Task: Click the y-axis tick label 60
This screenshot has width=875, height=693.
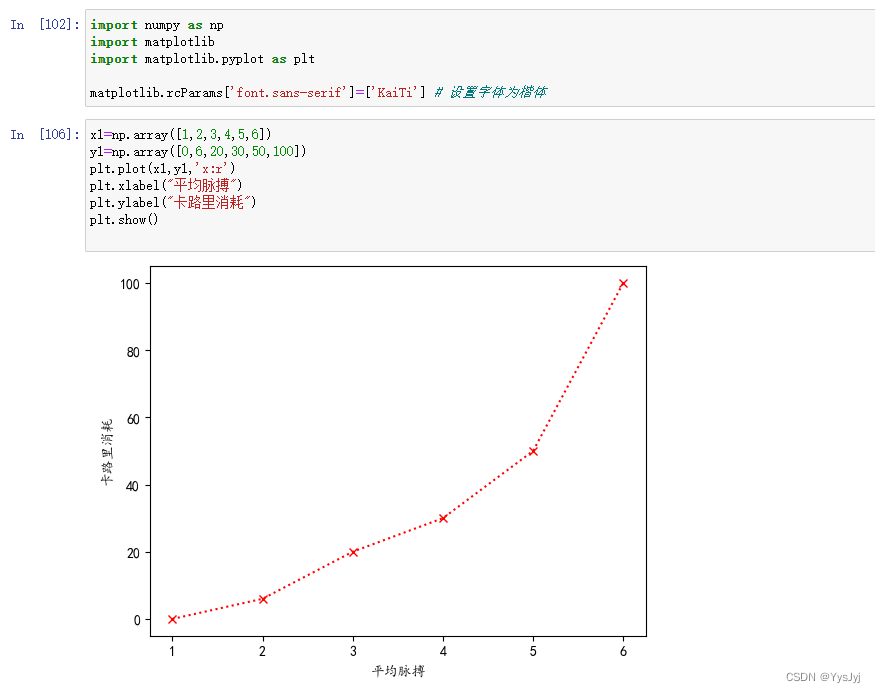Action: [x=133, y=418]
